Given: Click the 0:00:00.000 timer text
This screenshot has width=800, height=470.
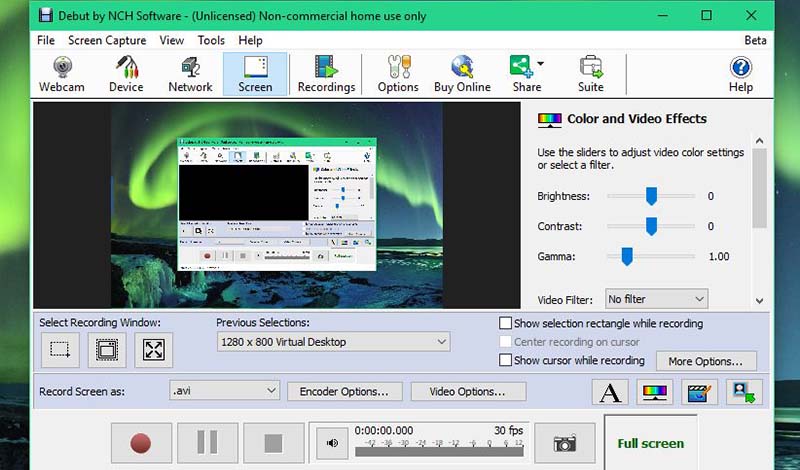Looking at the screenshot, I should 384,430.
